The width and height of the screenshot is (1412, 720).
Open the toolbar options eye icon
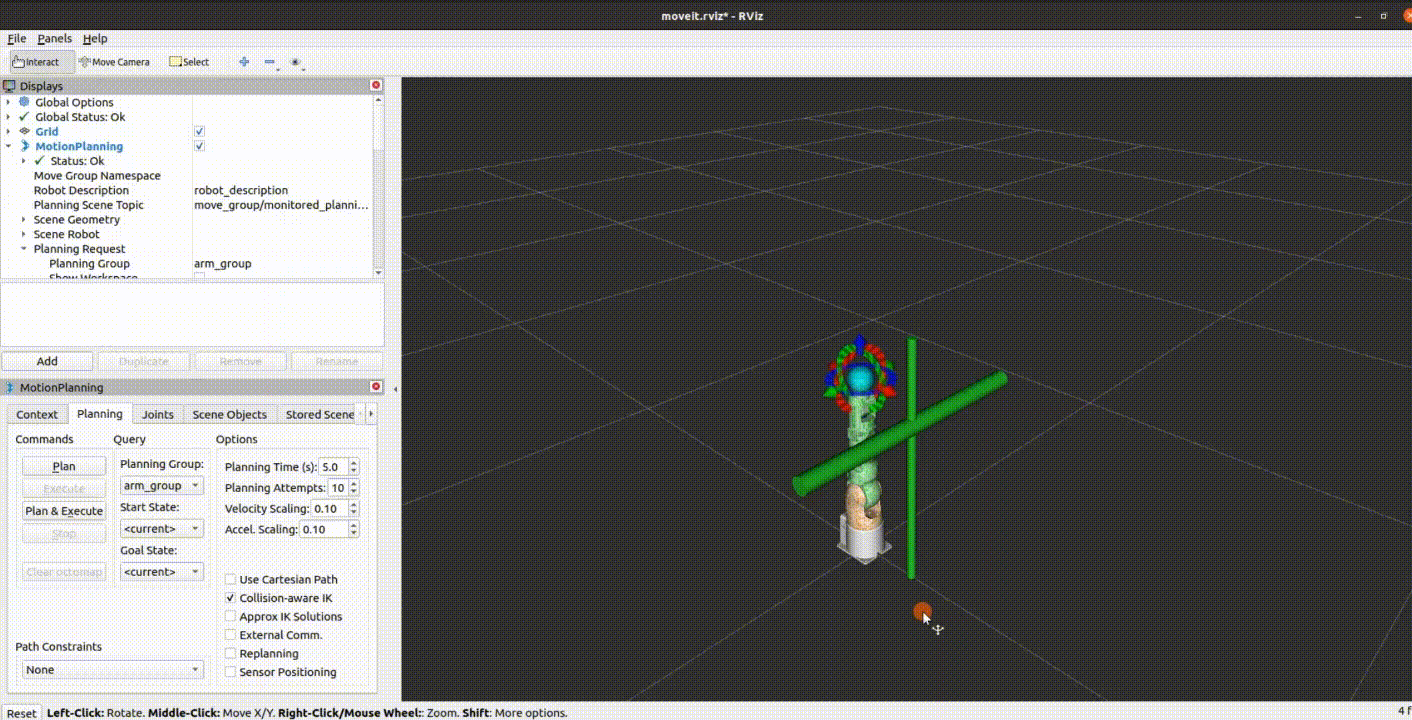295,62
